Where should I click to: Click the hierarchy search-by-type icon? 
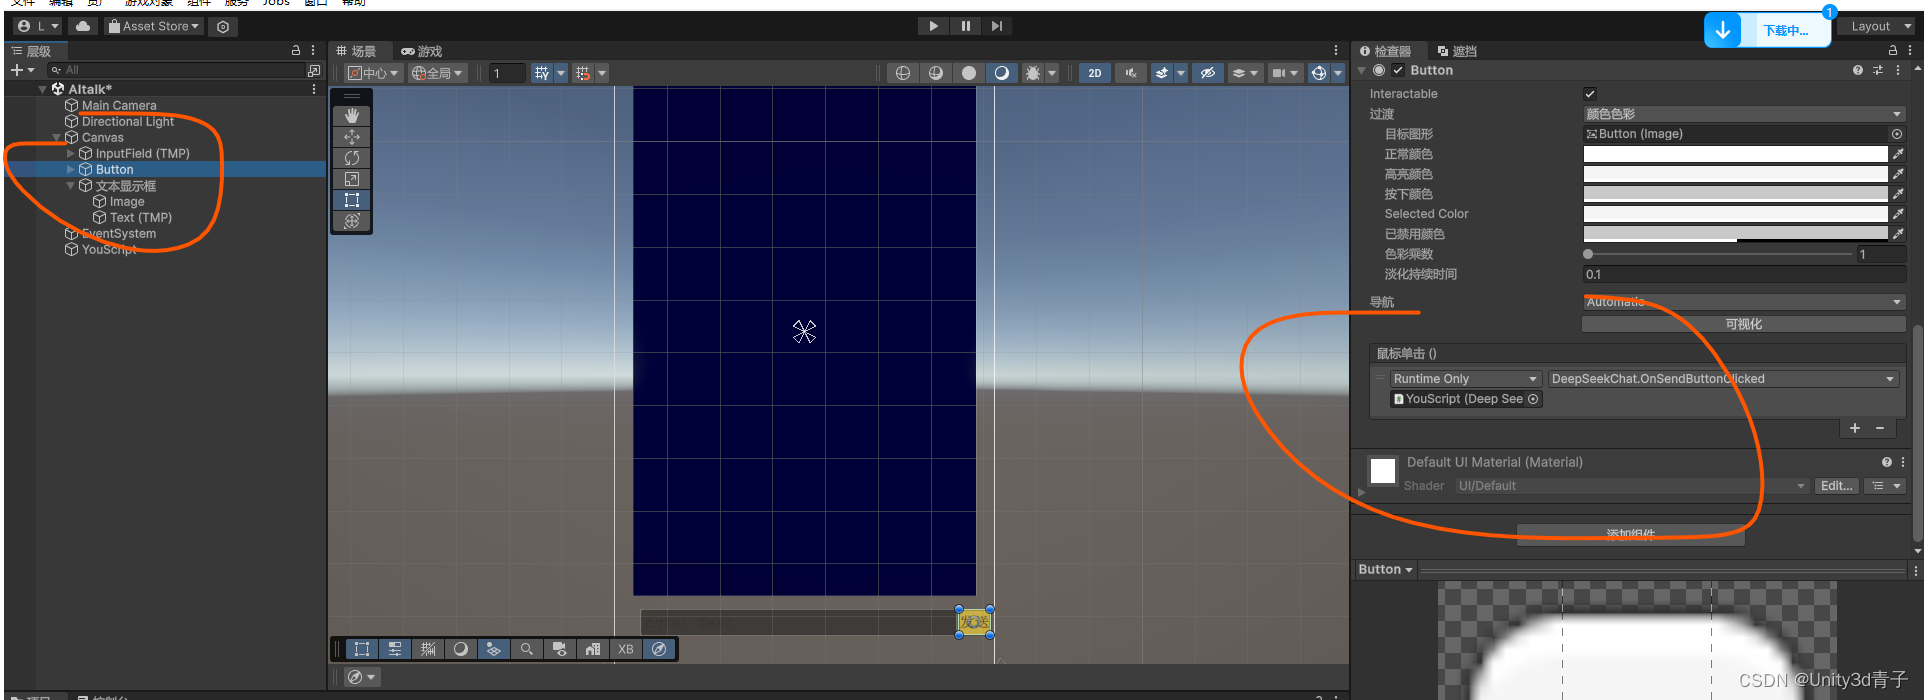point(314,70)
